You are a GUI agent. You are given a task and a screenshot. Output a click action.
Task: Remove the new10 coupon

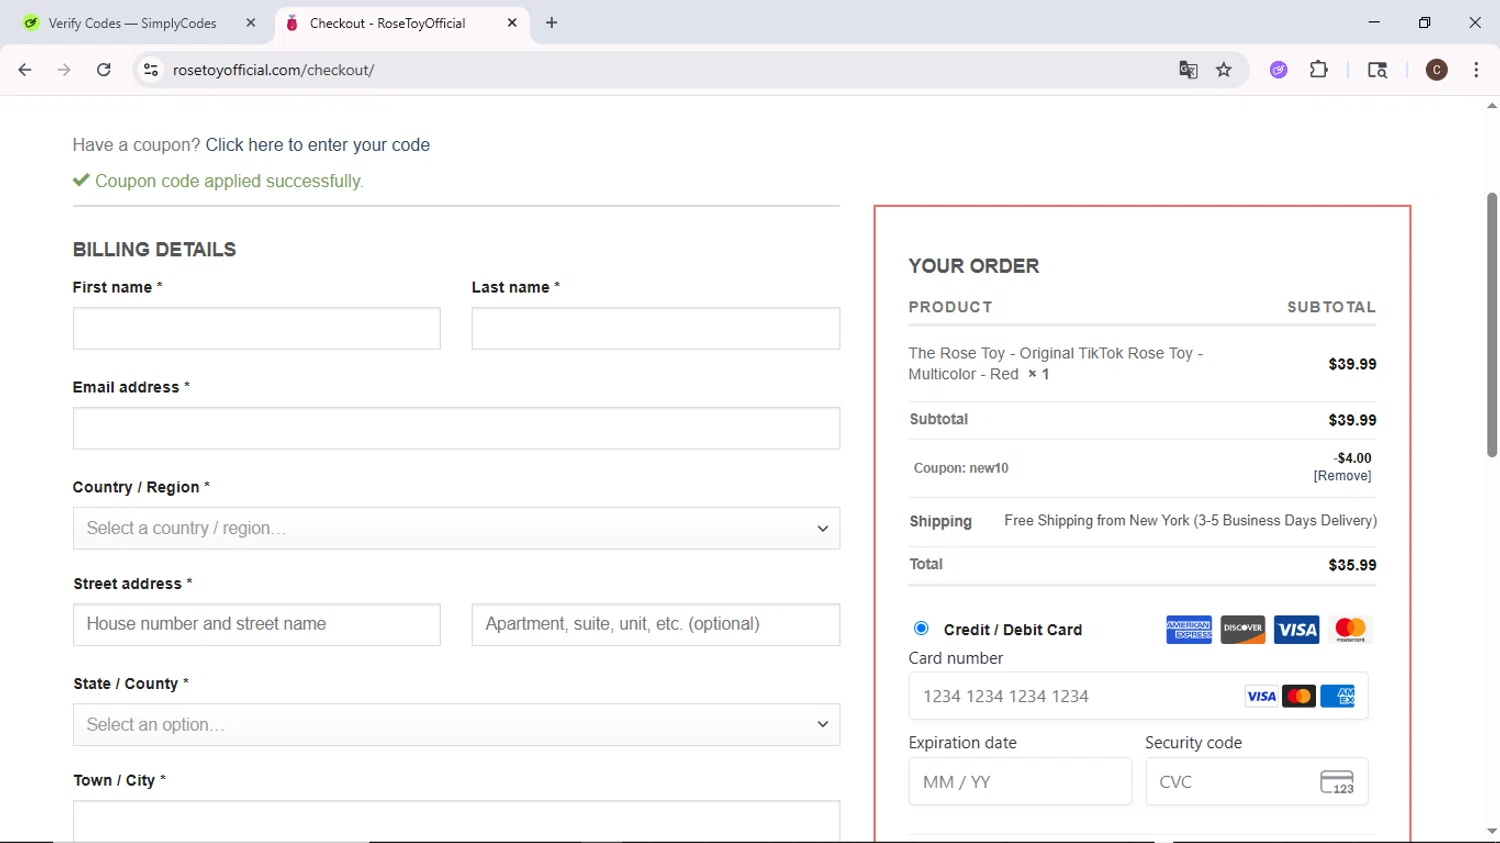(x=1342, y=476)
